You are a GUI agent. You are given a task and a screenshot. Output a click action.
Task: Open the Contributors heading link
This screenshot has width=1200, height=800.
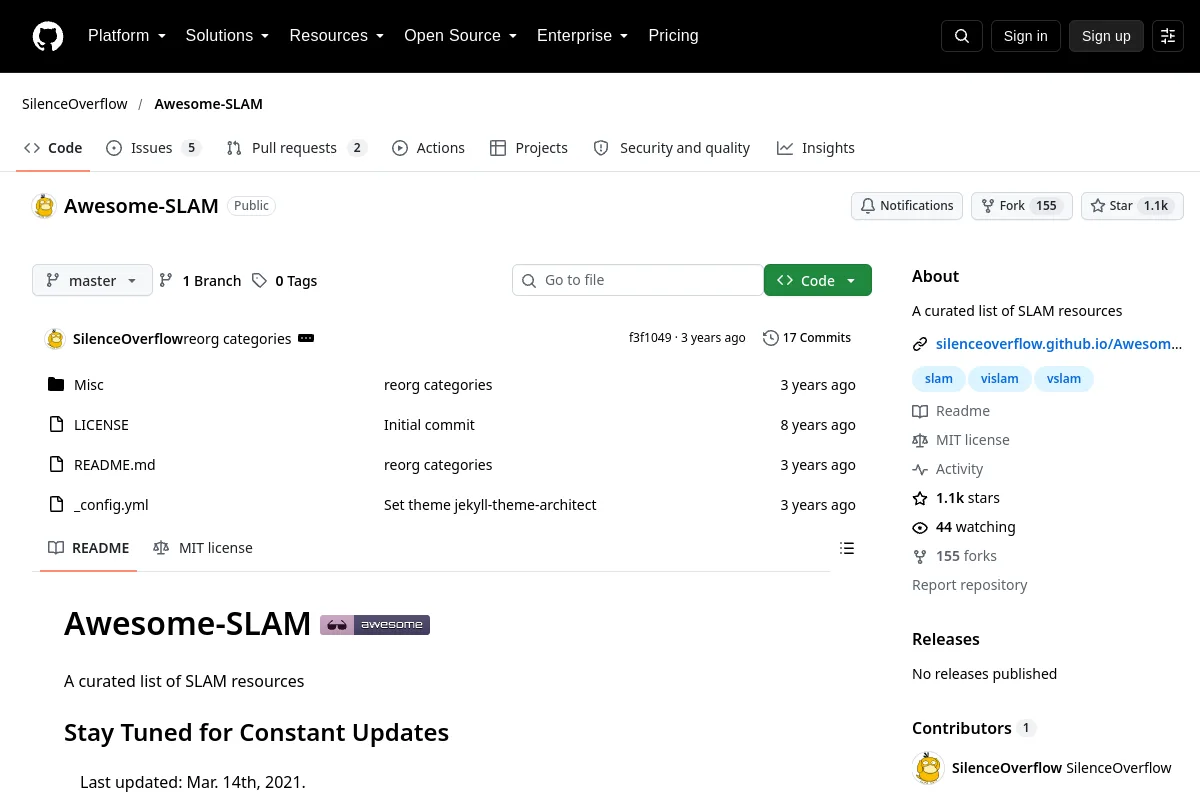click(974, 728)
